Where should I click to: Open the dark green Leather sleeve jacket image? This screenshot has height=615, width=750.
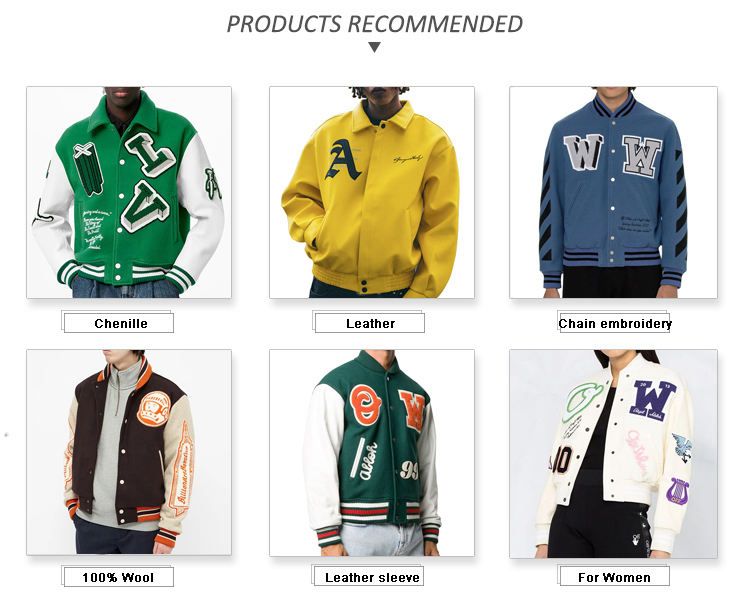point(372,453)
